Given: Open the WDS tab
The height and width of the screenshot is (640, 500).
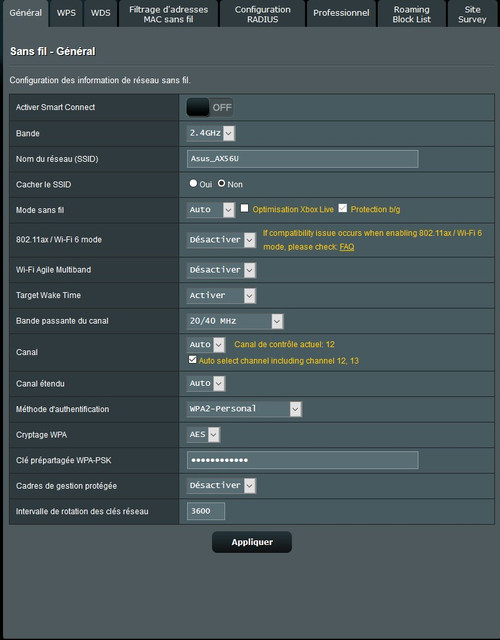Looking at the screenshot, I should pos(100,13).
